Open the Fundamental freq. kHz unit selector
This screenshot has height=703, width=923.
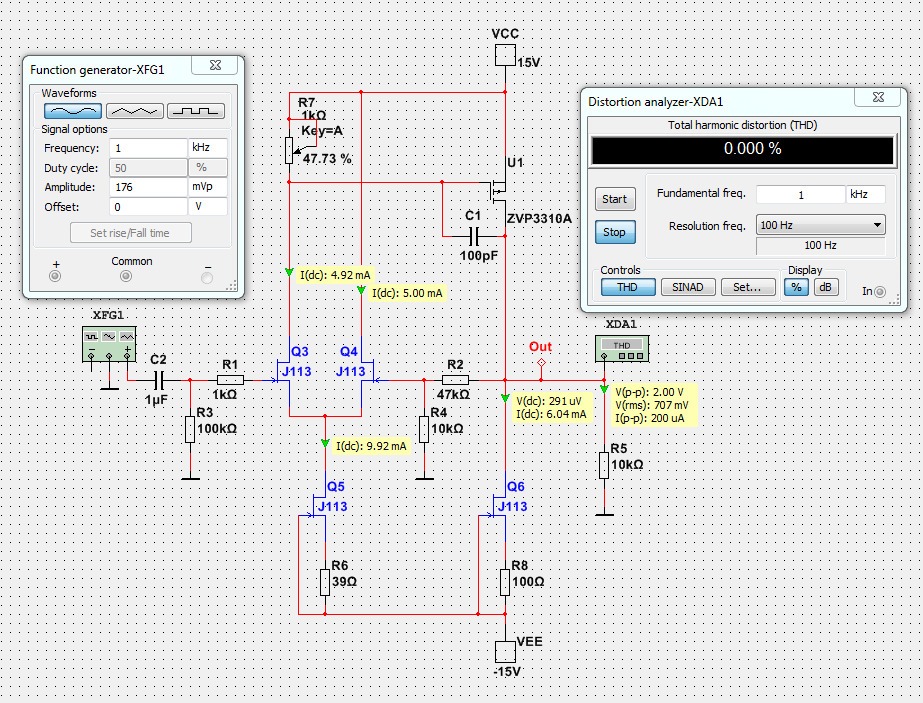(865, 194)
